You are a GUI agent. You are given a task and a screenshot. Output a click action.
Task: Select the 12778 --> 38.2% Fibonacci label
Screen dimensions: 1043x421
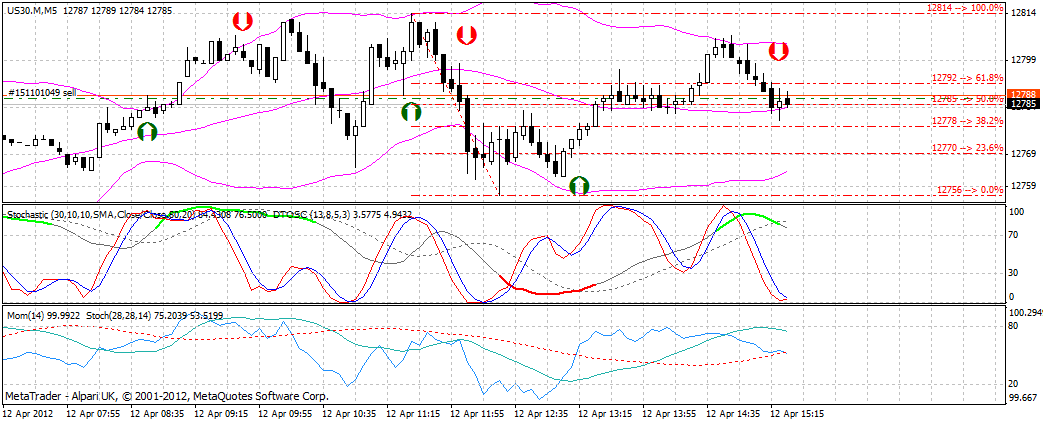[x=967, y=120]
